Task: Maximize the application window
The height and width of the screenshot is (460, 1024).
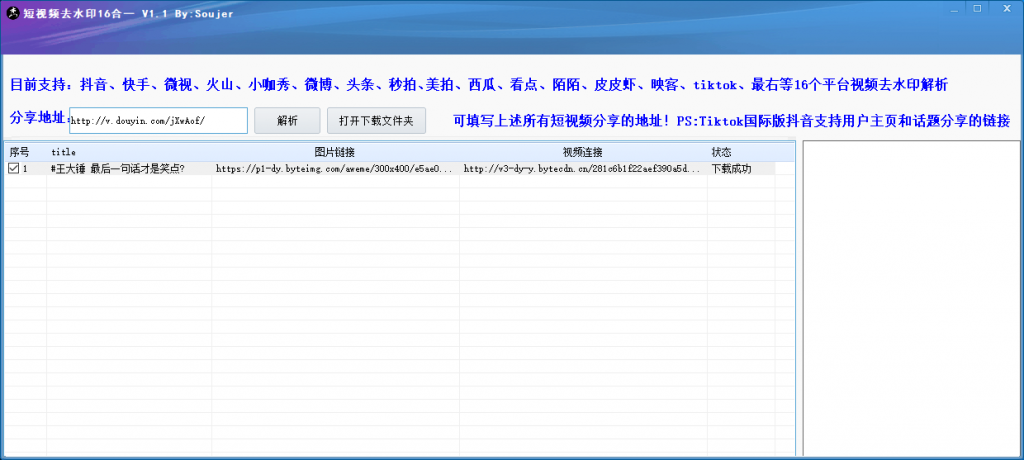Action: pyautogui.click(x=976, y=9)
